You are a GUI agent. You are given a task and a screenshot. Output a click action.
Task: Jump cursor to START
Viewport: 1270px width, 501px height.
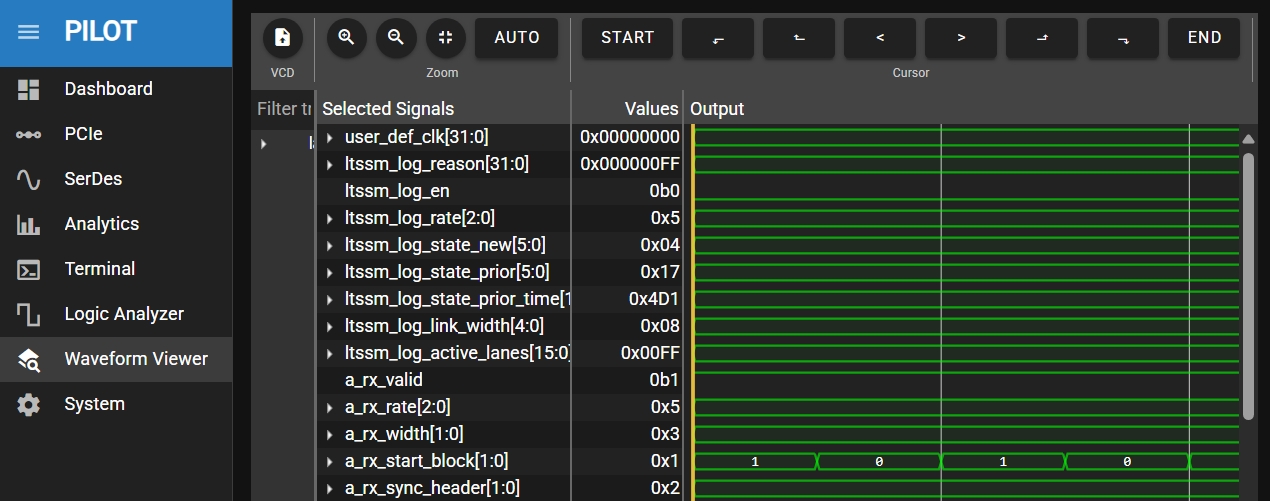[627, 38]
